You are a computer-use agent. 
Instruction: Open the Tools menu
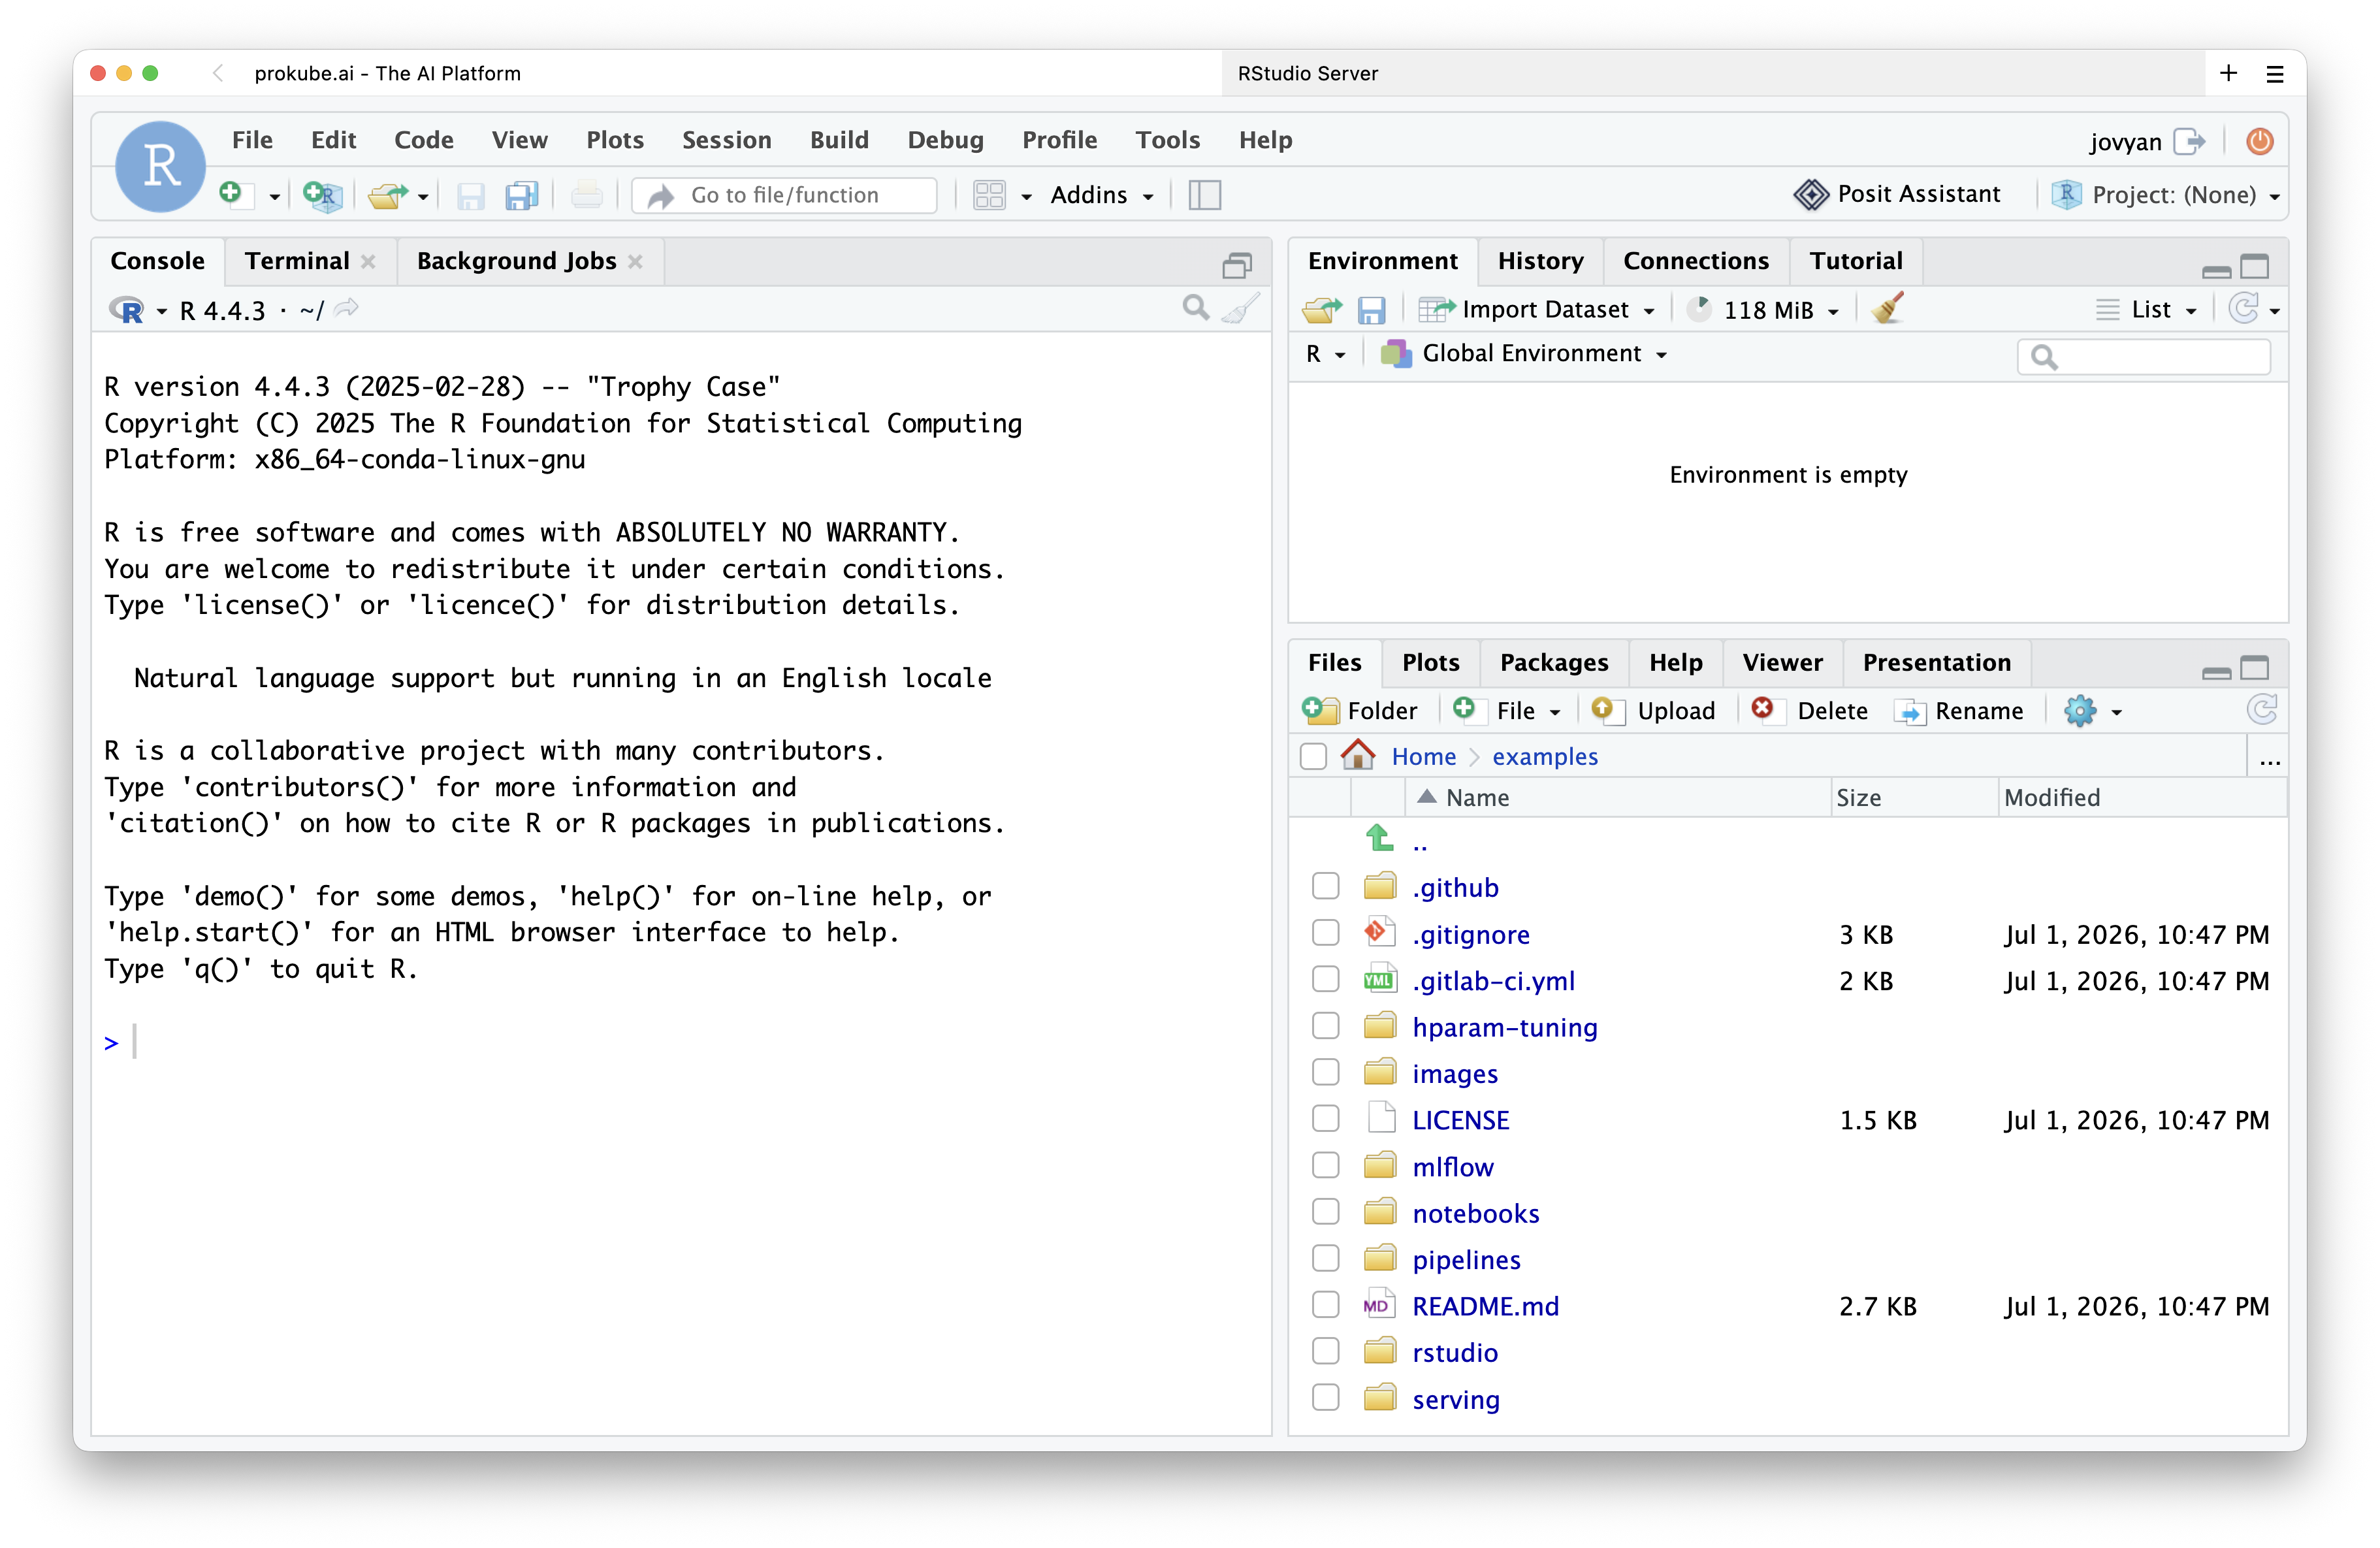click(1167, 140)
